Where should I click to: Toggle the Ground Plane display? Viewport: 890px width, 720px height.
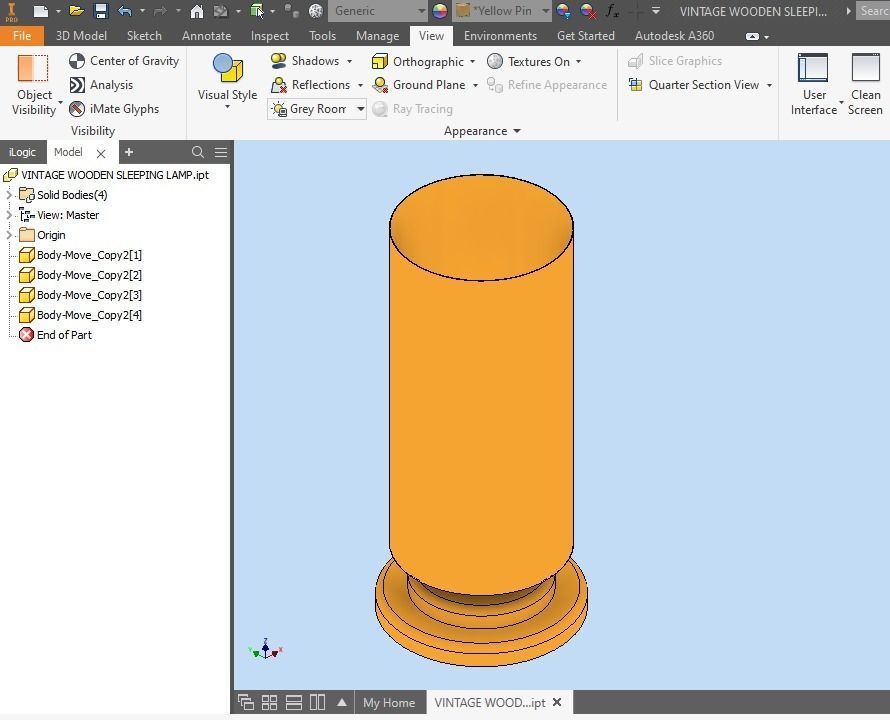point(419,85)
